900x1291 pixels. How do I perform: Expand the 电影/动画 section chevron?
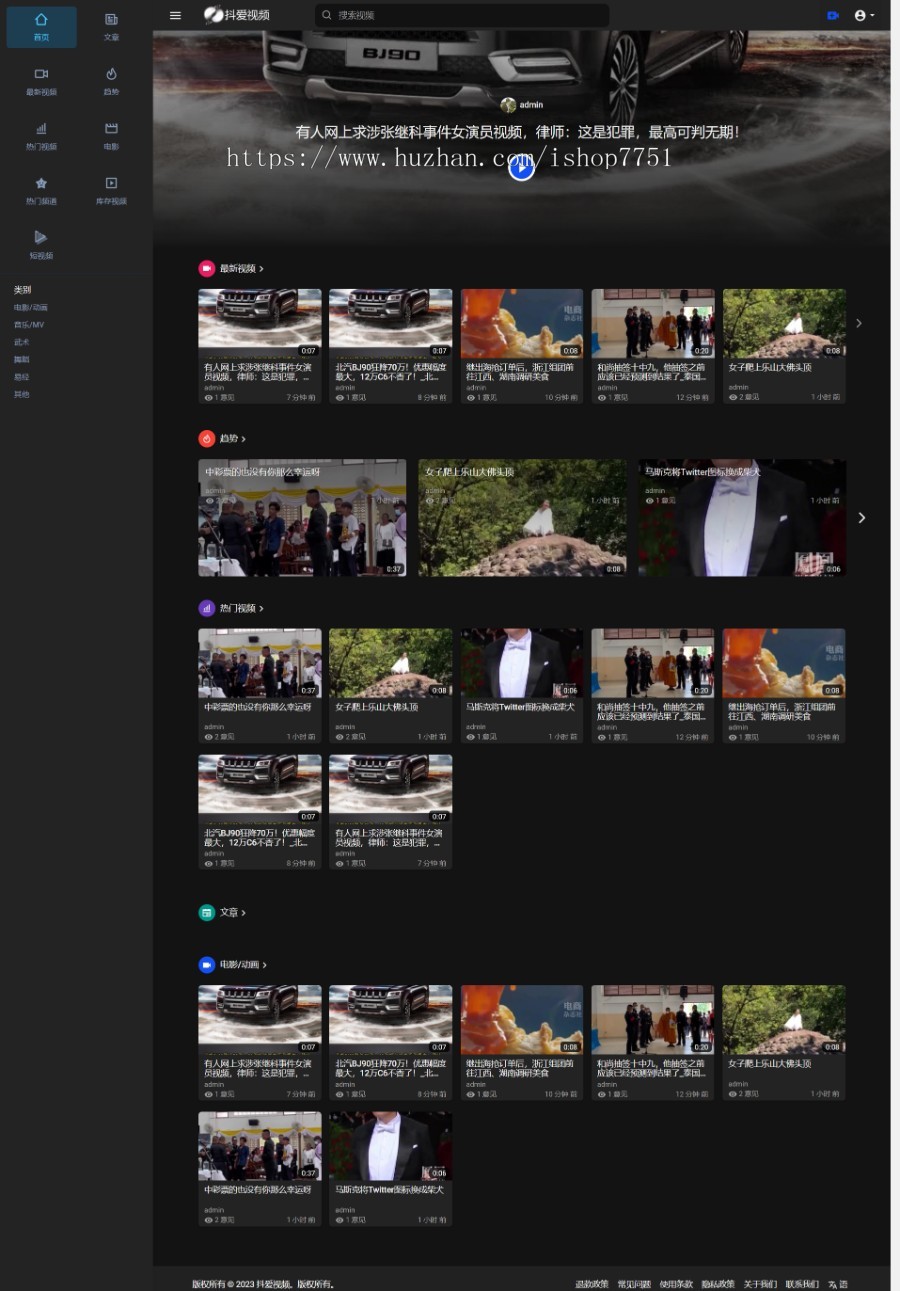point(264,965)
